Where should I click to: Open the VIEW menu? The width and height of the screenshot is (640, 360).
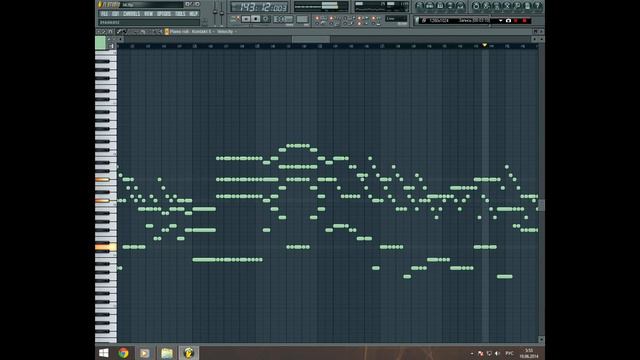tap(148, 14)
